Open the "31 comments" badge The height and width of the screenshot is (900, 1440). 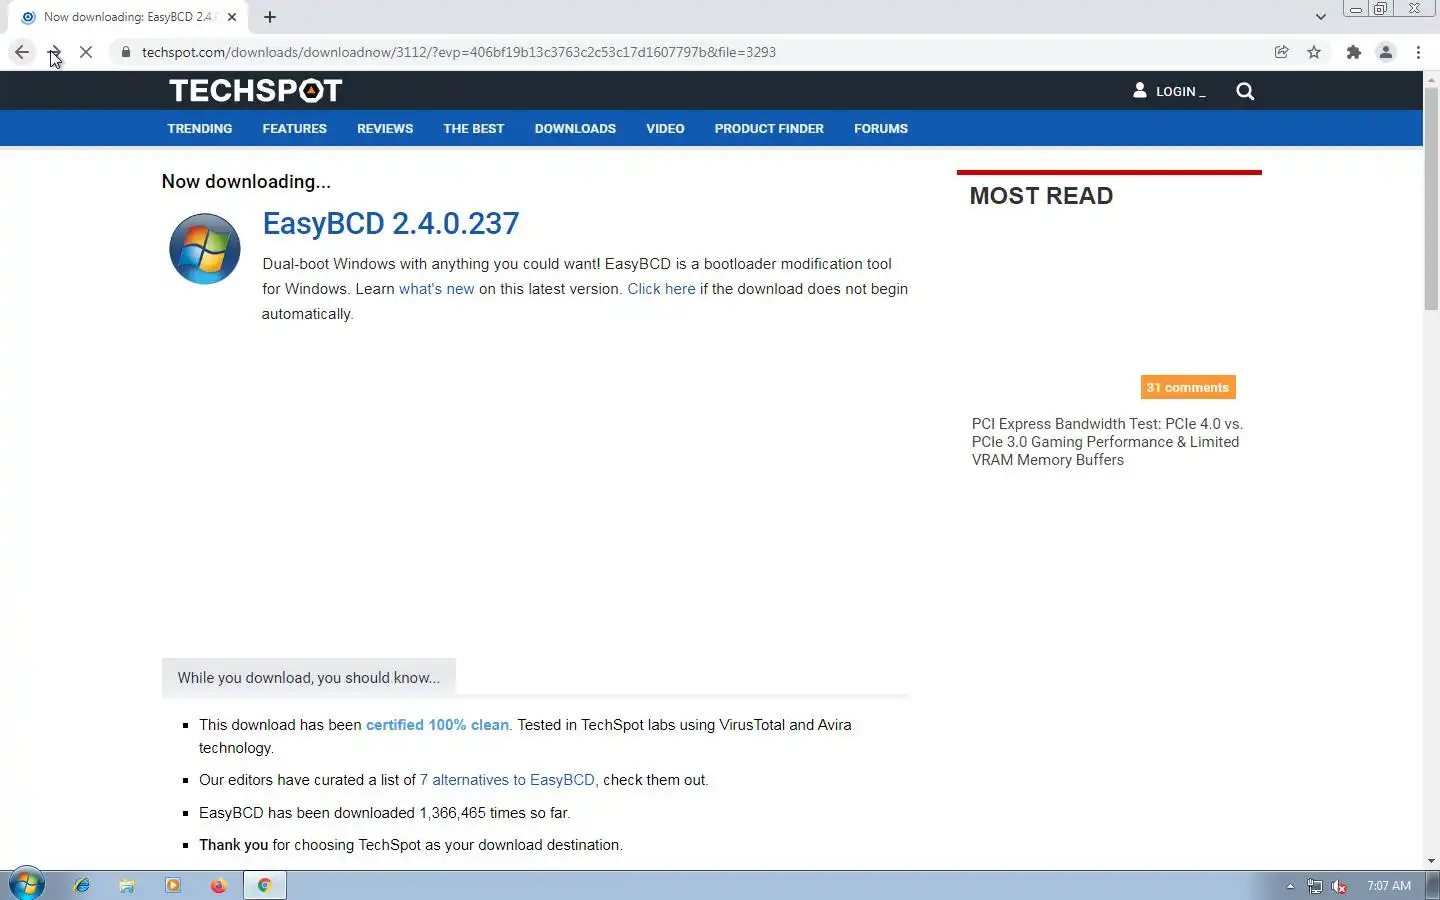point(1188,387)
